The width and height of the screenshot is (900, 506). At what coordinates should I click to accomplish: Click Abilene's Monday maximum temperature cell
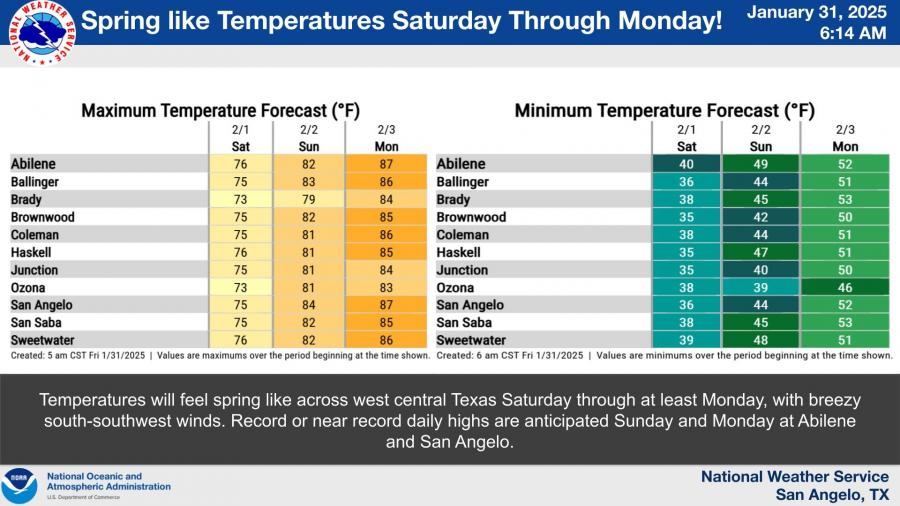[387, 164]
